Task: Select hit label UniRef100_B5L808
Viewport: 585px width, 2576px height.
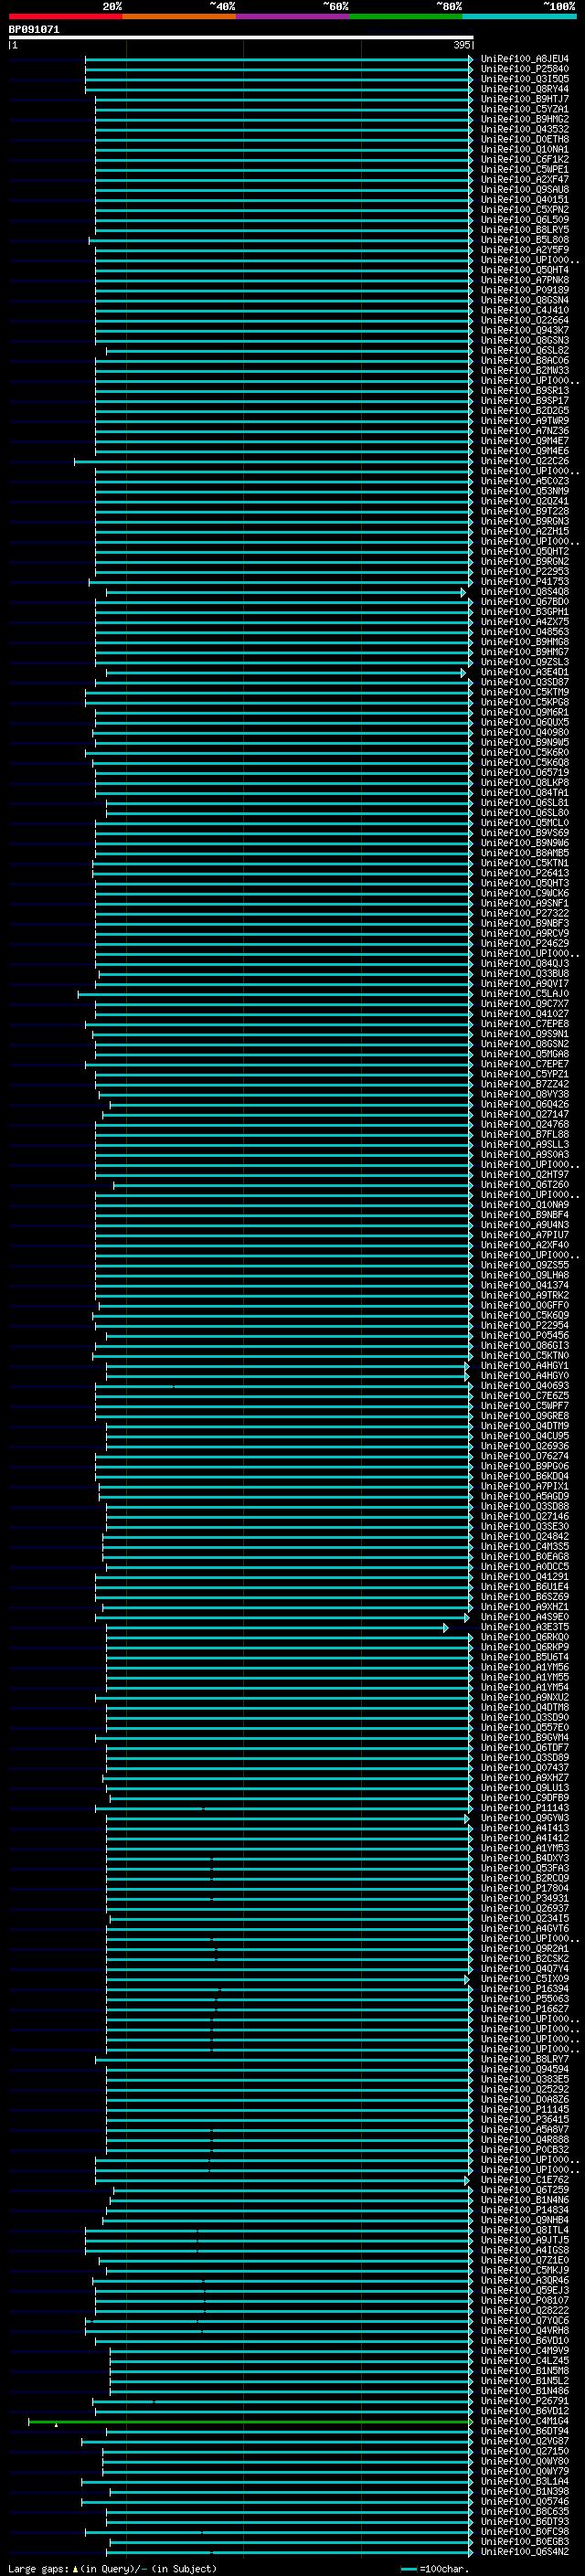Action: tap(525, 240)
